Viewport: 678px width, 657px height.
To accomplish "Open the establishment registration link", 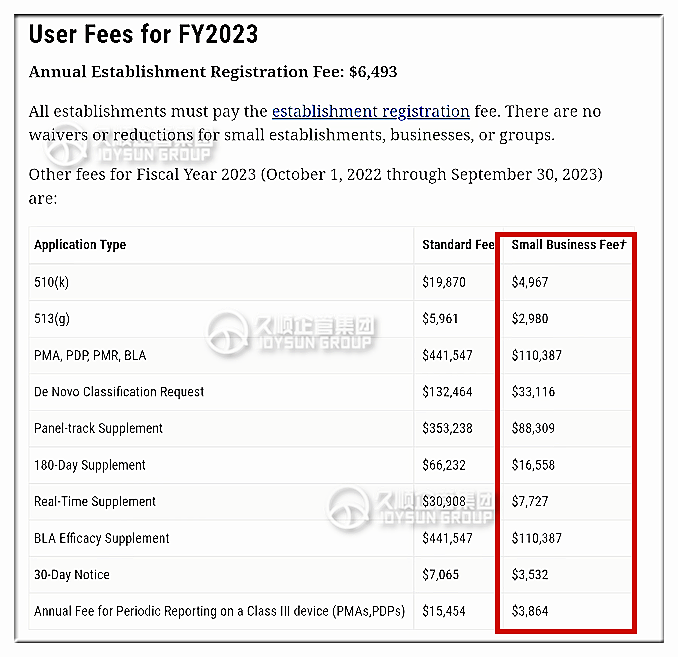I will coord(371,112).
